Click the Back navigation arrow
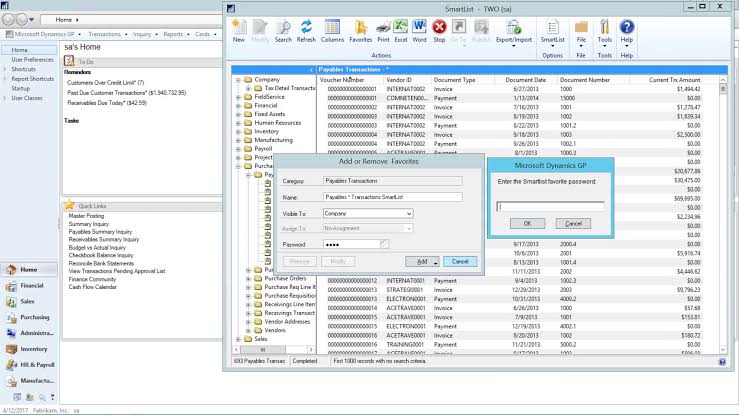 pos(8,19)
